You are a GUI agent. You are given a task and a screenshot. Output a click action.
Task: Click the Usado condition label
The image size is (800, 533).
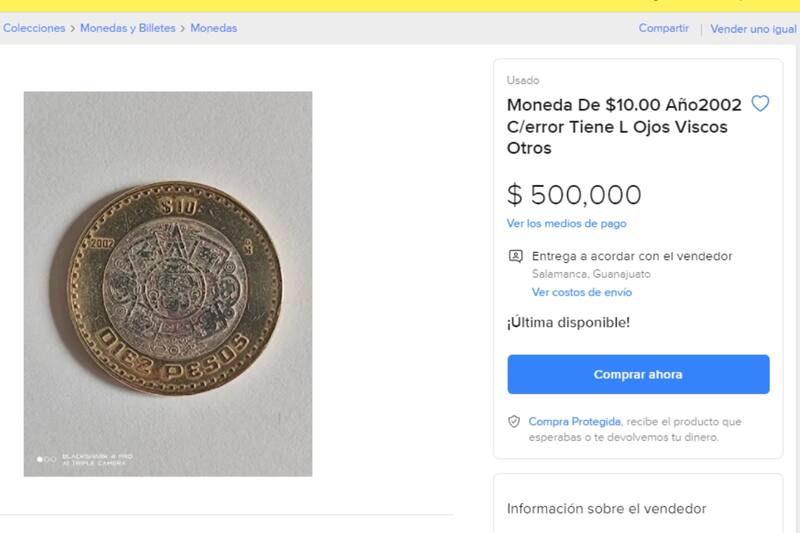pyautogui.click(x=523, y=80)
